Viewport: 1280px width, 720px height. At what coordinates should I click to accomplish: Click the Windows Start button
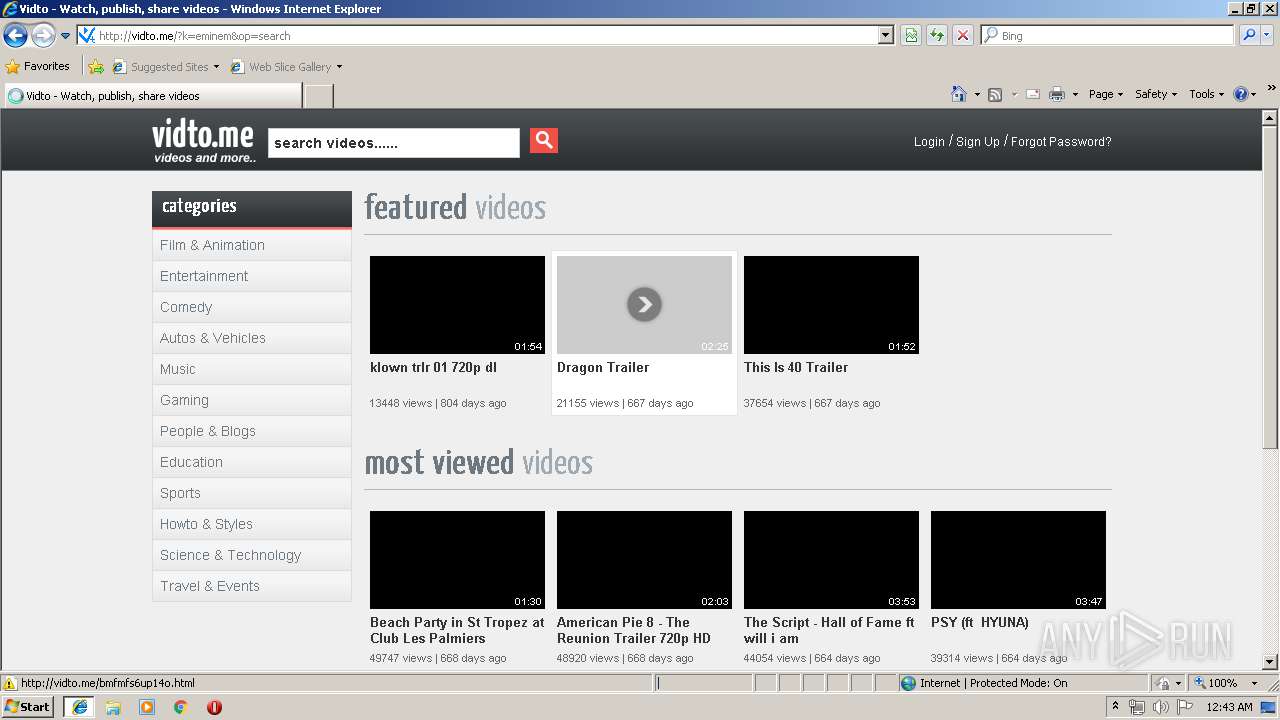pyautogui.click(x=28, y=706)
